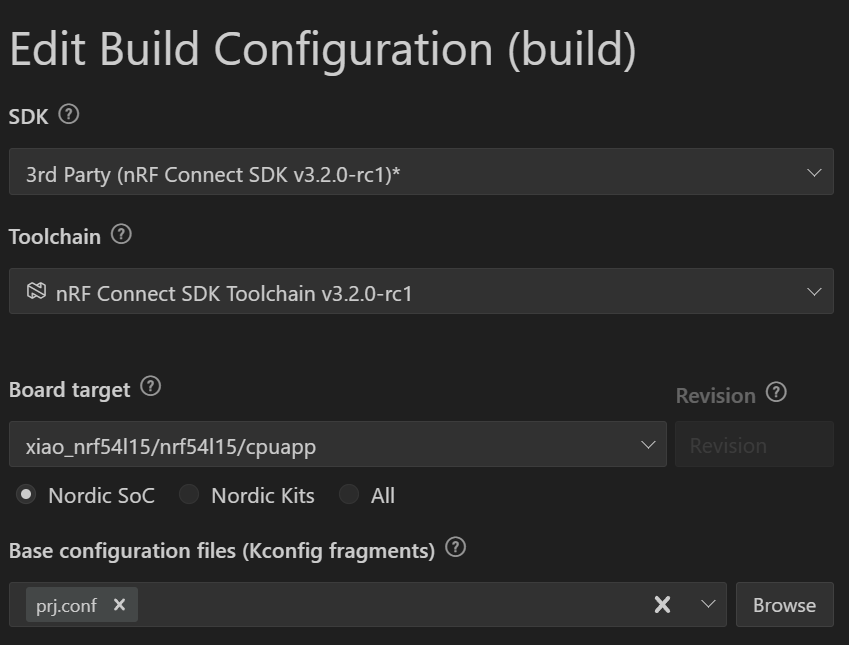This screenshot has width=849, height=645.
Task: Click the help icon beside Board target
Action: [151, 386]
